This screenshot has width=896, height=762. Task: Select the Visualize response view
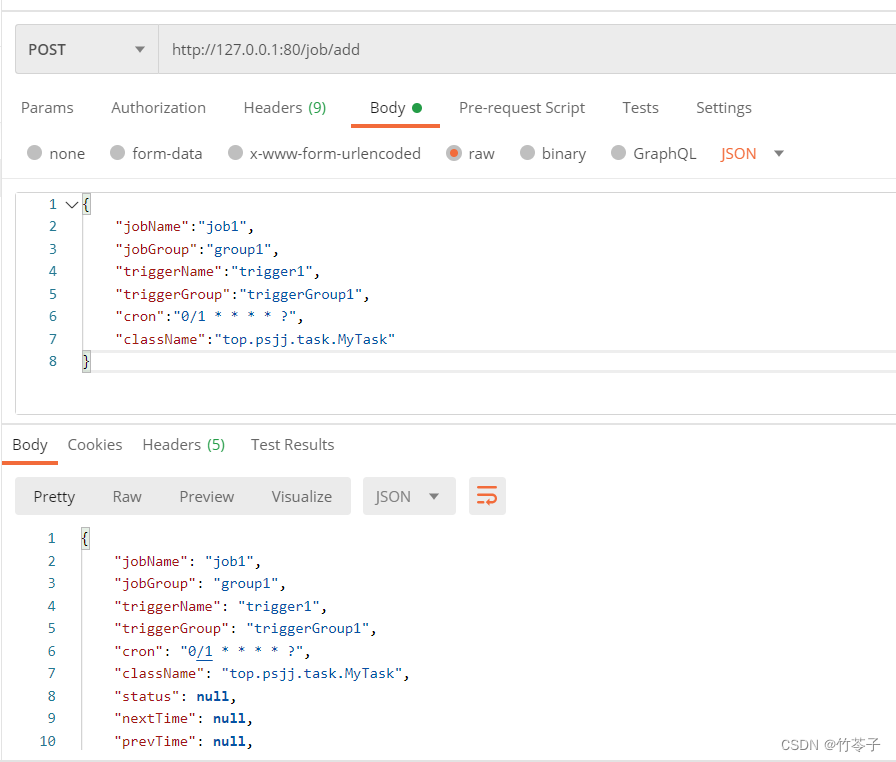pyautogui.click(x=302, y=496)
